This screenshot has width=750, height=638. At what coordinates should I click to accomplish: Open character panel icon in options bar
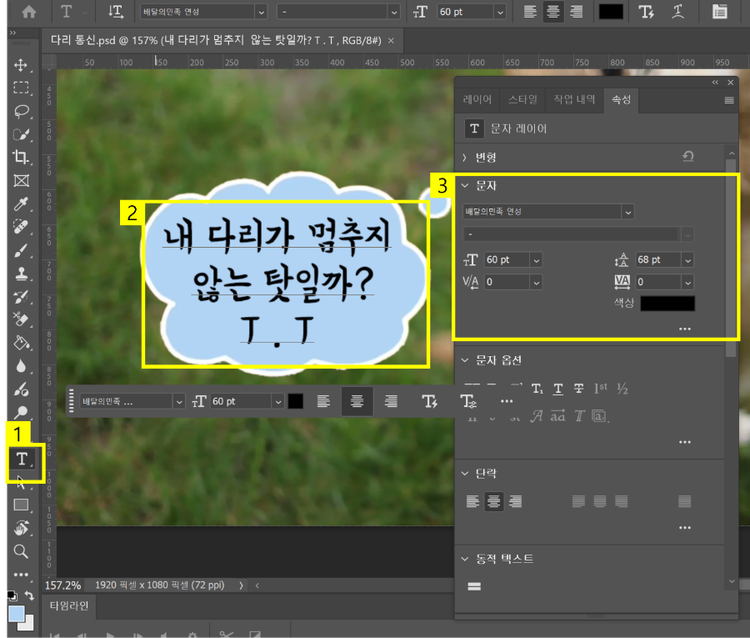pos(719,11)
